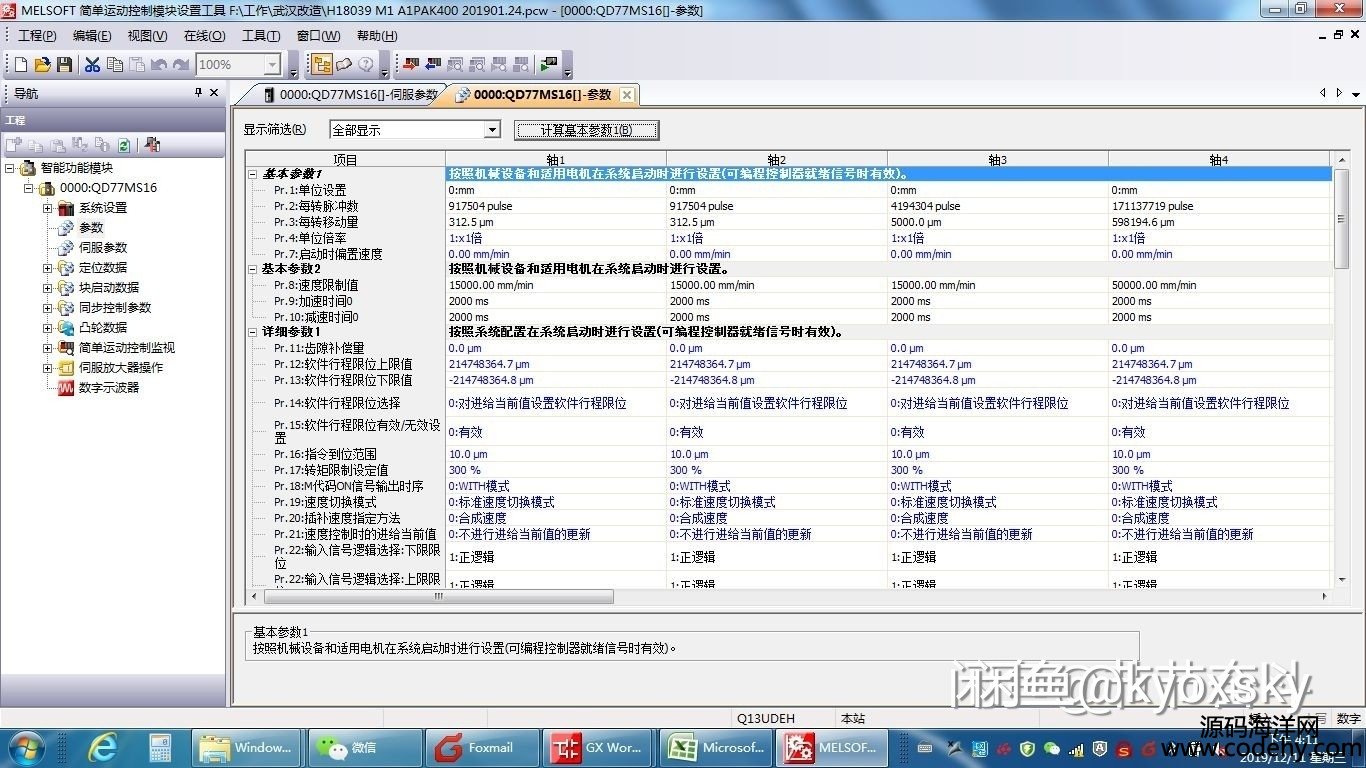Expand the 简单运动控制监视 tree node
The height and width of the screenshot is (768, 1366).
pyautogui.click(x=48, y=348)
